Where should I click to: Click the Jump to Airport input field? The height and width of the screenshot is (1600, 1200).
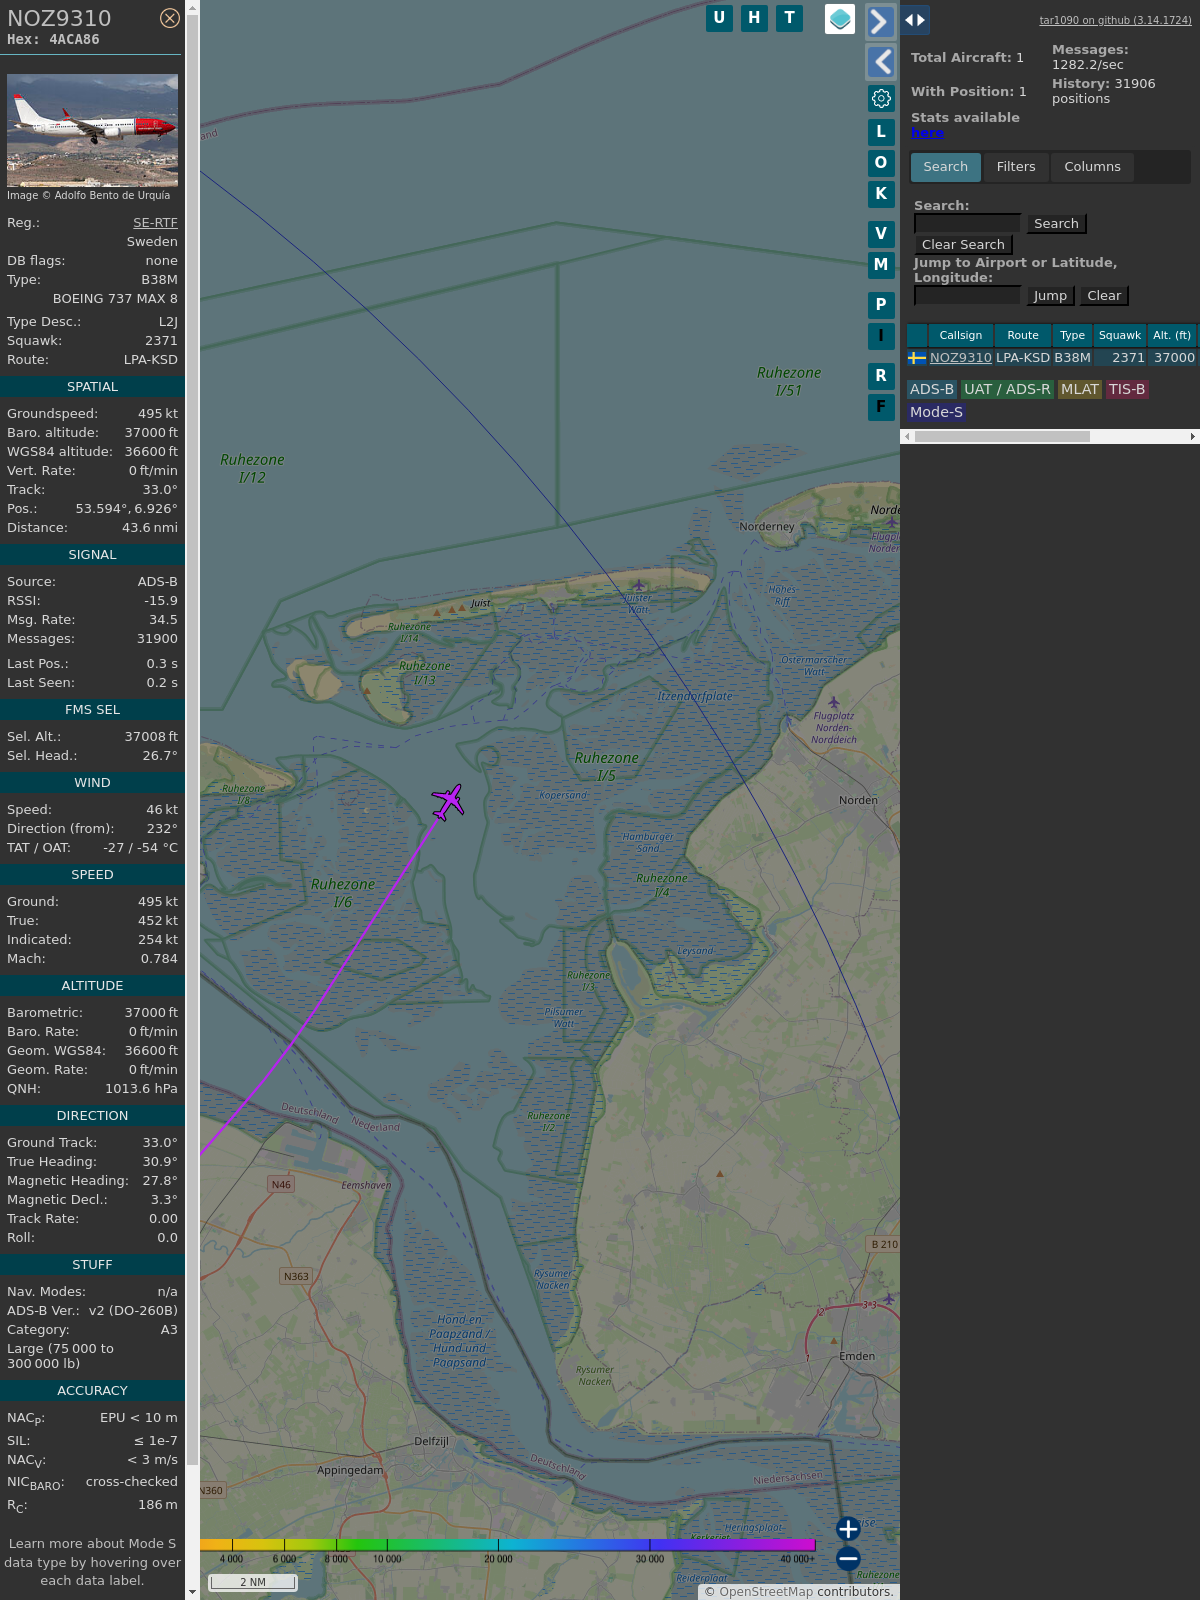point(967,296)
